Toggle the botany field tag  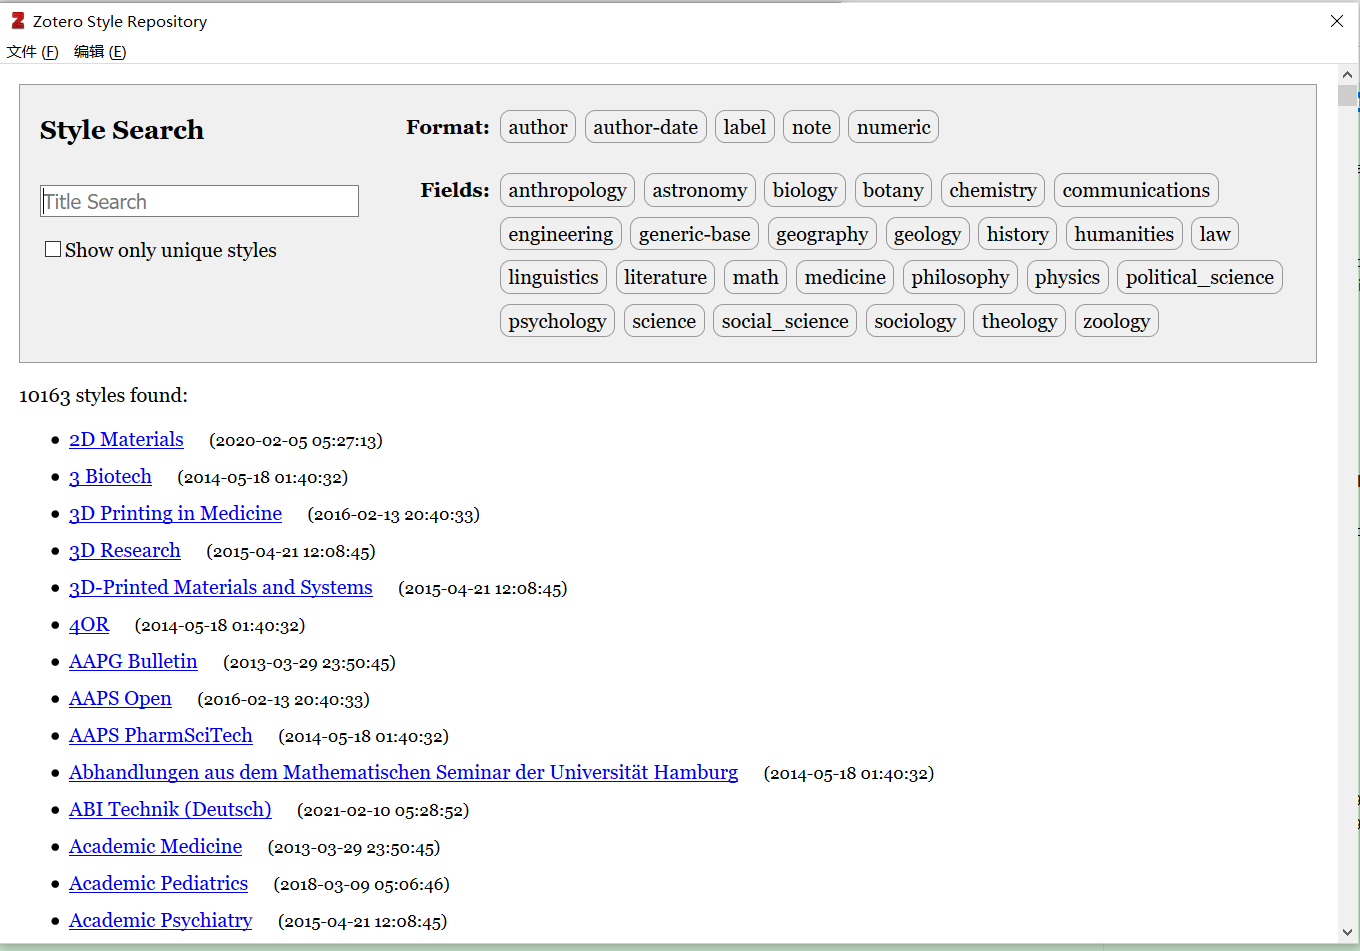893,190
